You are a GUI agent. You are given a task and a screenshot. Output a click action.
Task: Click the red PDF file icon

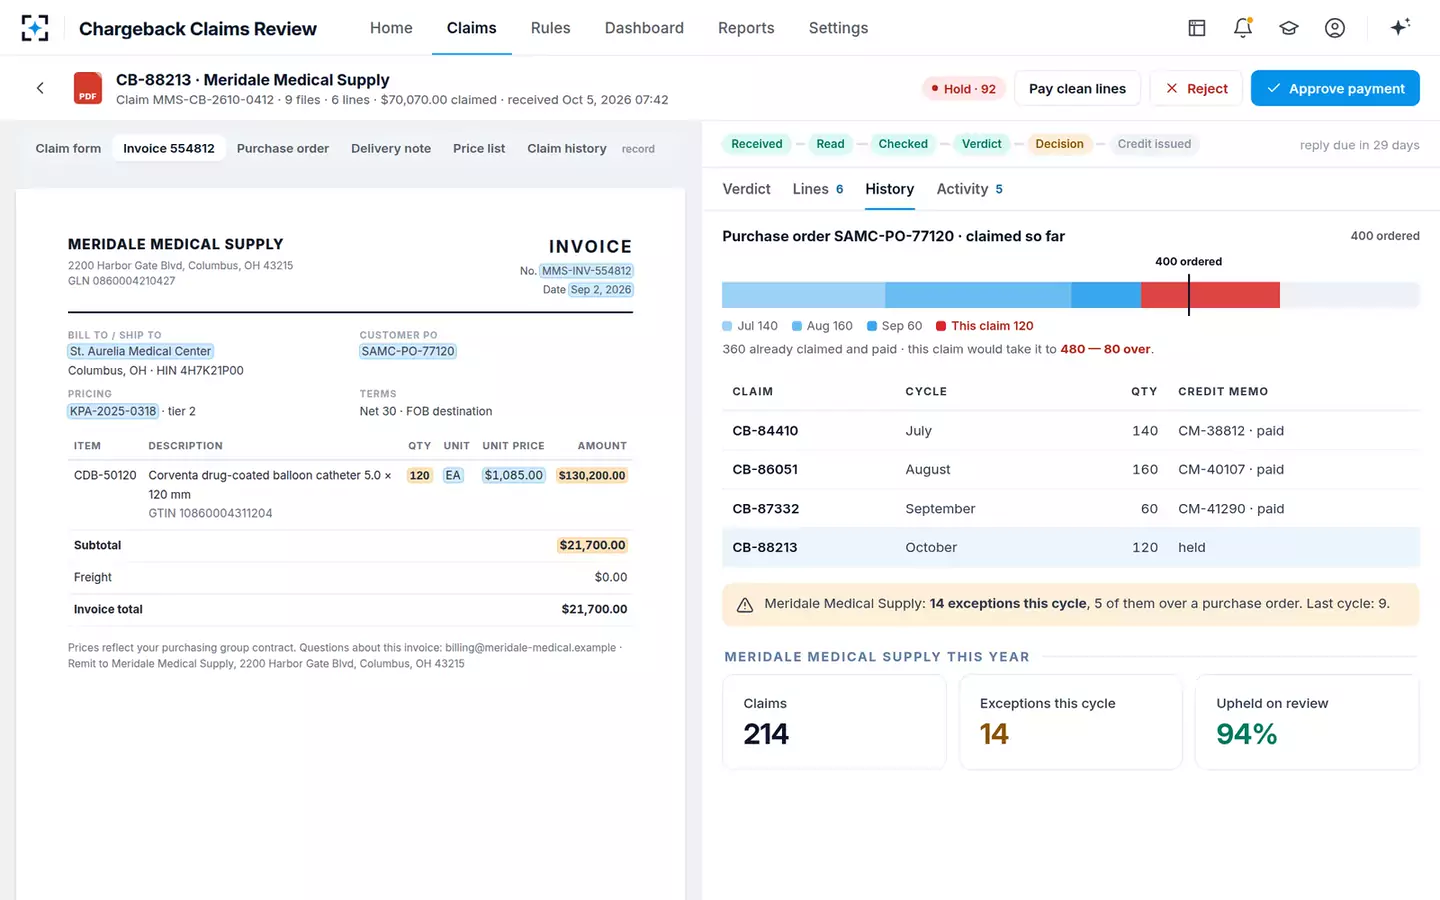(x=88, y=88)
